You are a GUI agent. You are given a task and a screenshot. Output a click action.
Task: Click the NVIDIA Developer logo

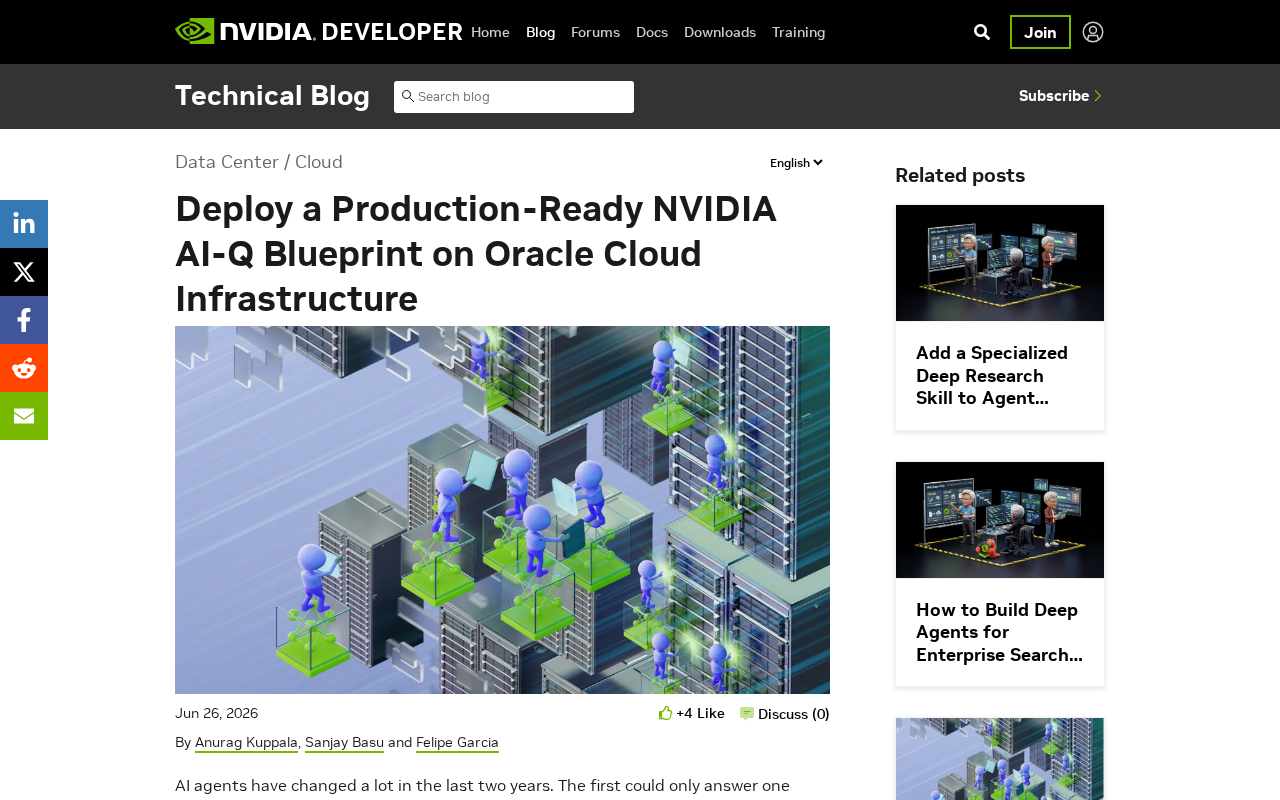pyautogui.click(x=318, y=32)
